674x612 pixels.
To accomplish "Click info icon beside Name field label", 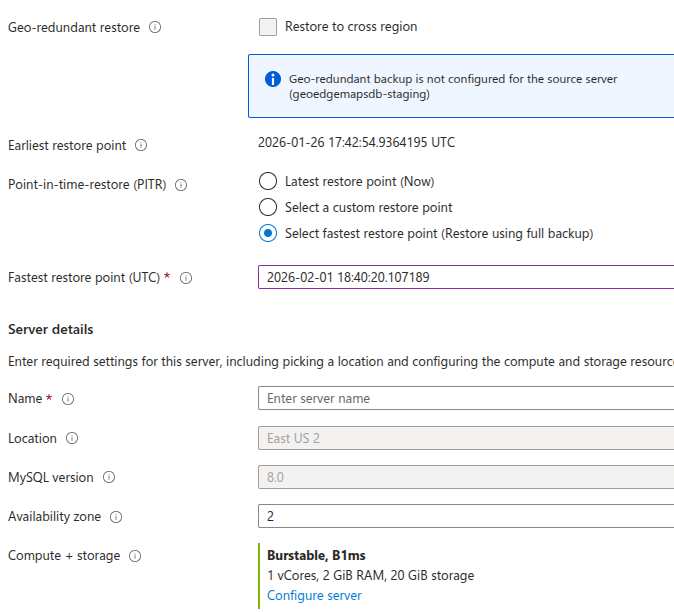I will pos(68,399).
